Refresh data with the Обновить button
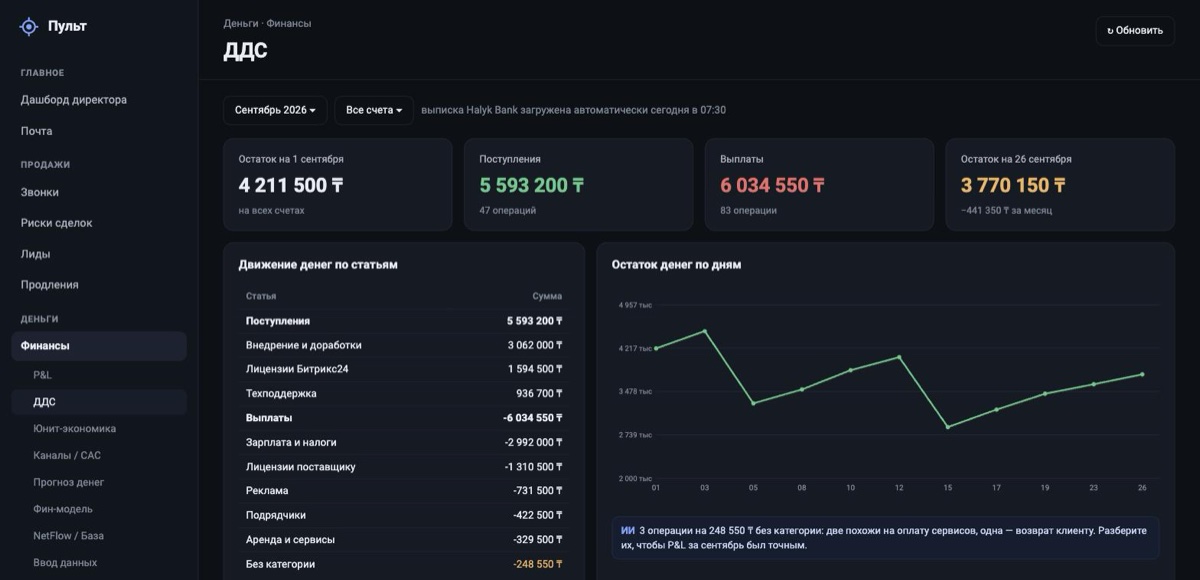Viewport: 1200px width, 580px height. [x=1135, y=31]
